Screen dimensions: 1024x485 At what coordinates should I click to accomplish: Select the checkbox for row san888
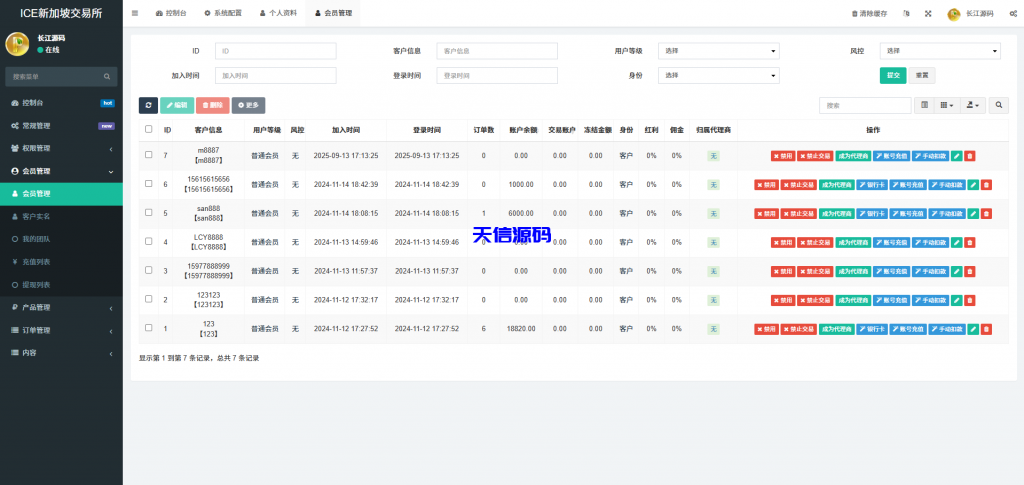(x=149, y=213)
